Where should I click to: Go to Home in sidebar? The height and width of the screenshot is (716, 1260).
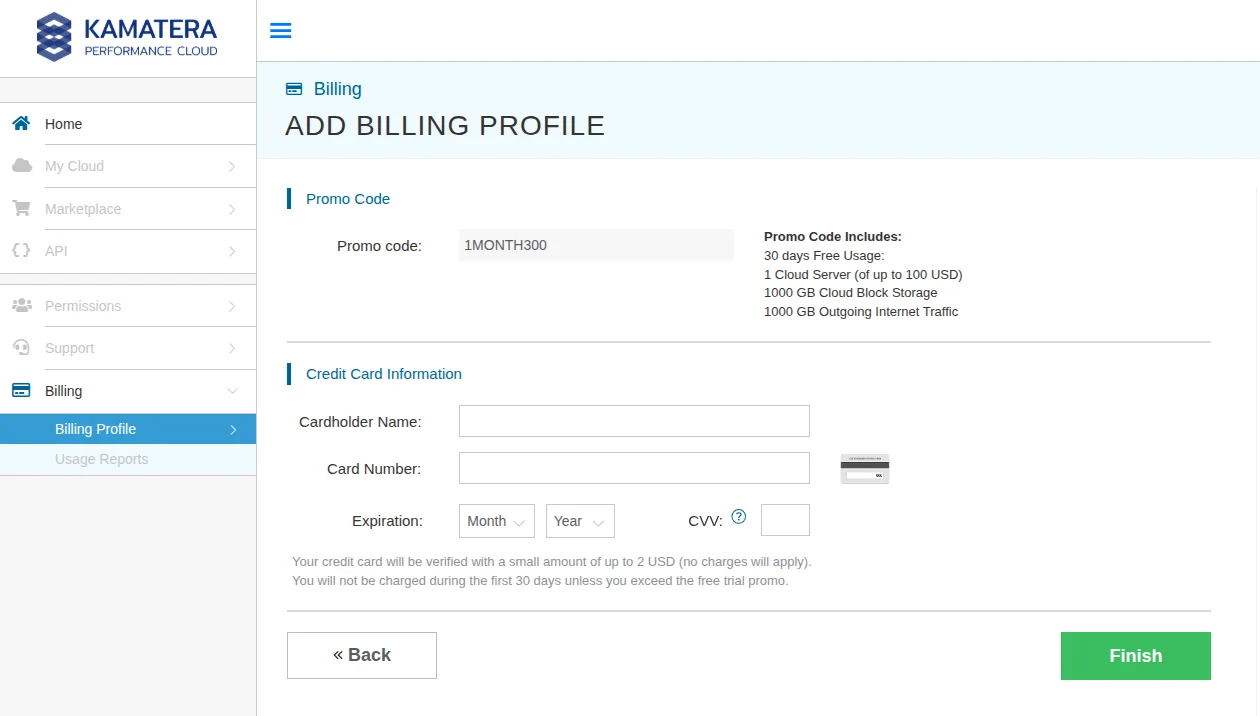tap(128, 123)
